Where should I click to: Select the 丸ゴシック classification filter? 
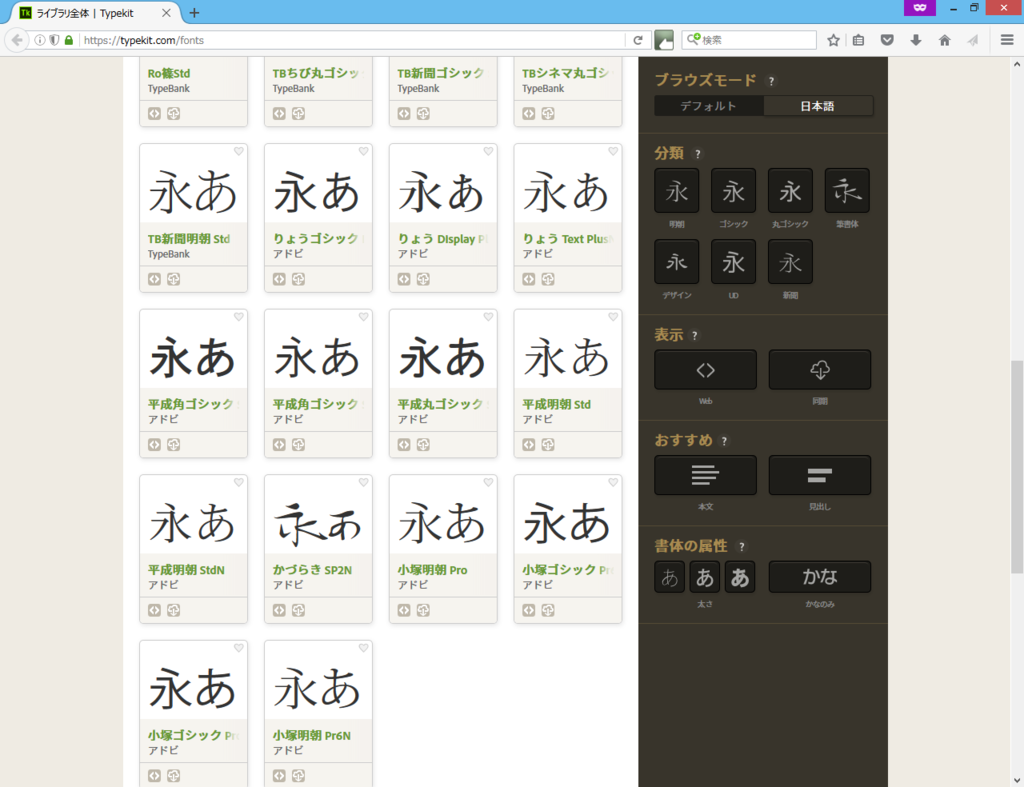point(790,191)
